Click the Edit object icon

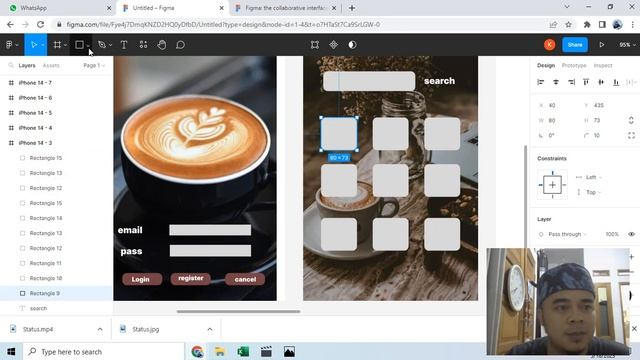[x=315, y=45]
